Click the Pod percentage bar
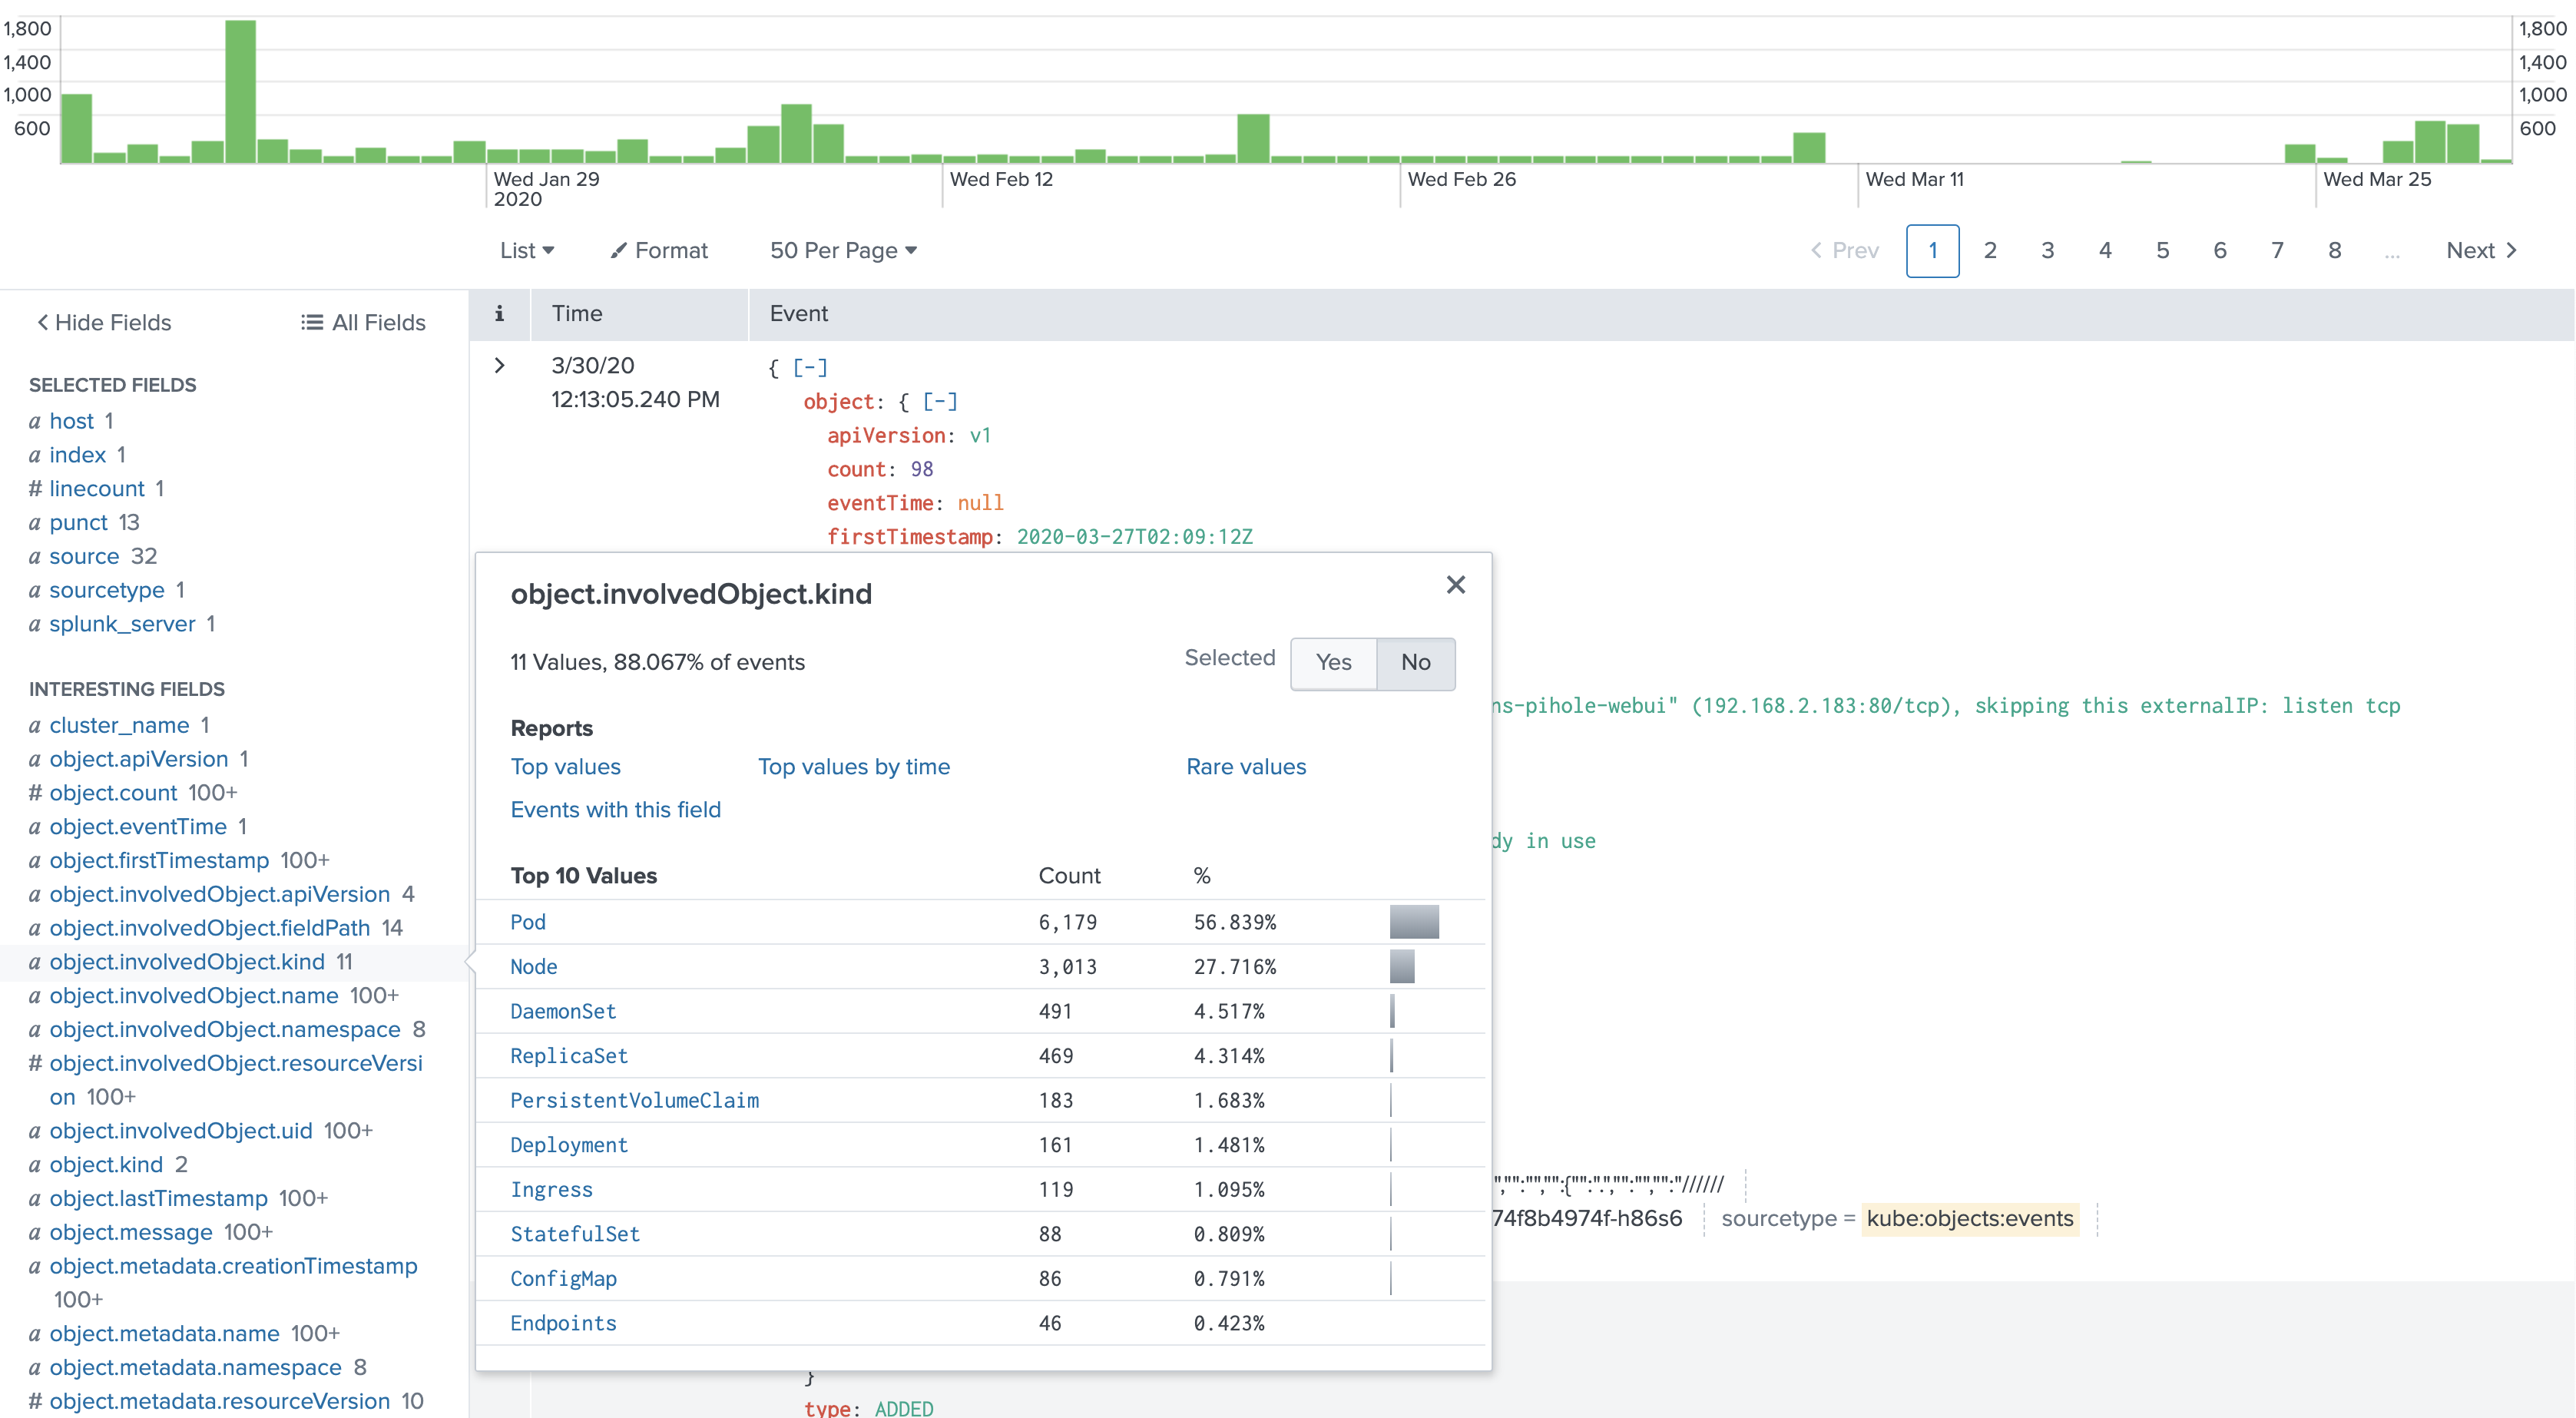 [x=1414, y=921]
